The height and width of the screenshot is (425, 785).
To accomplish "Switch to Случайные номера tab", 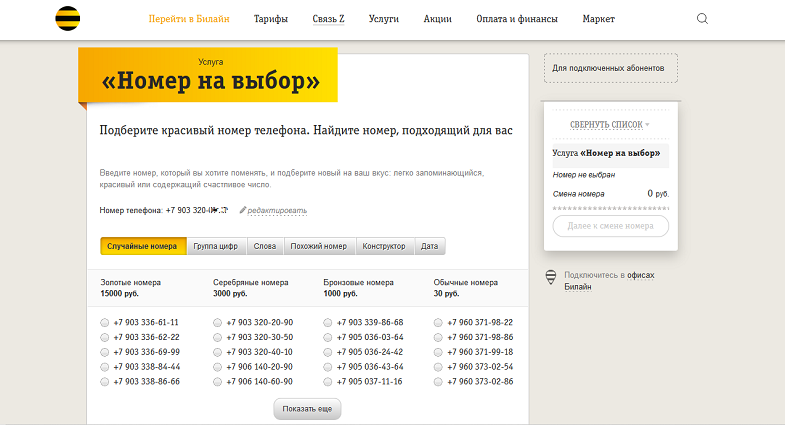I will coord(143,246).
